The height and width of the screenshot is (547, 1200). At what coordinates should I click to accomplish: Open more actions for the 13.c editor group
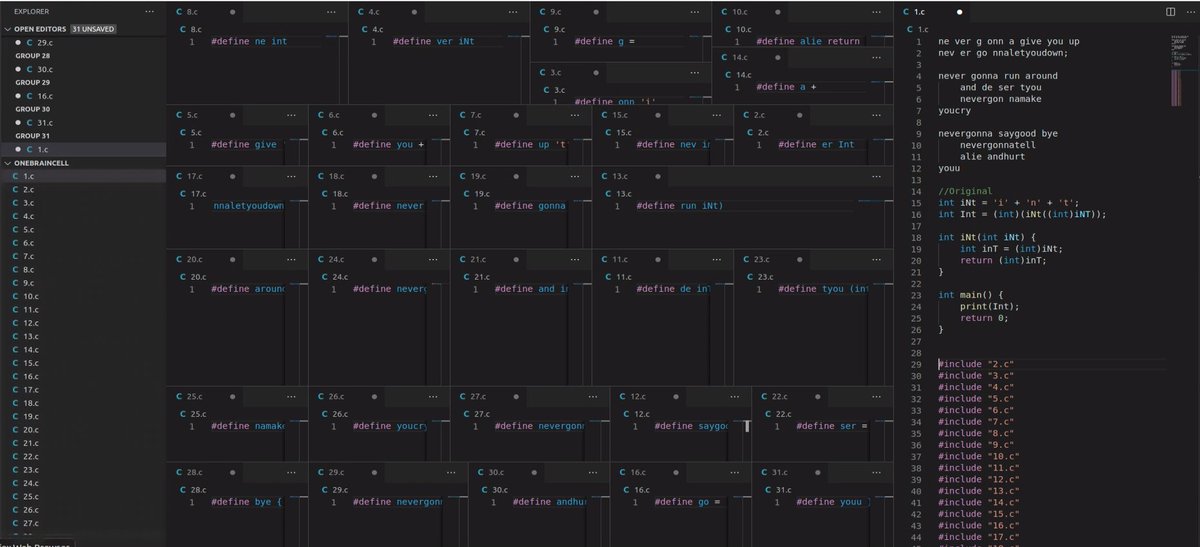pyautogui.click(x=877, y=175)
